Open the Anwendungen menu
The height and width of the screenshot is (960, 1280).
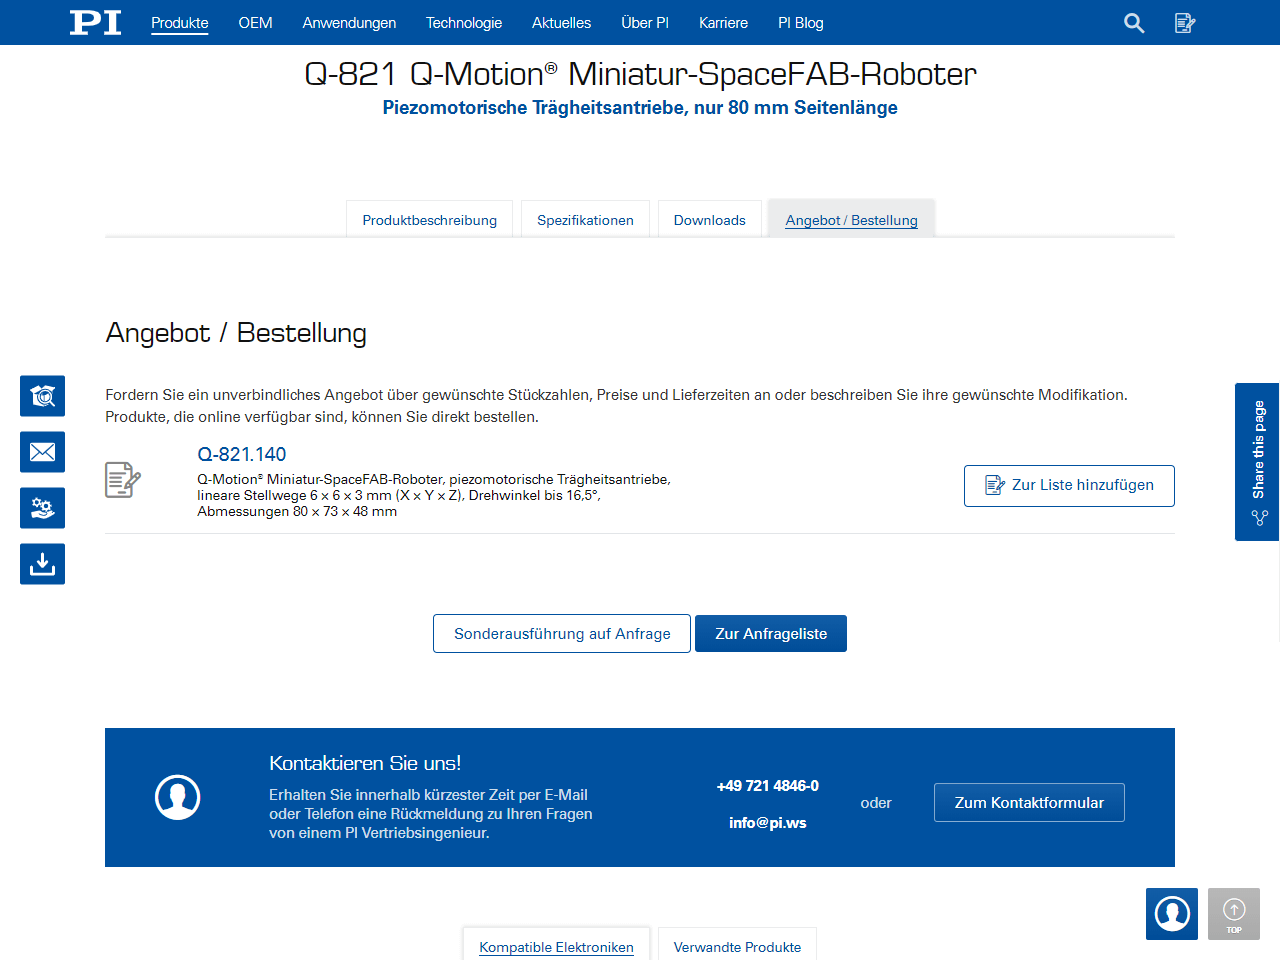coord(349,23)
